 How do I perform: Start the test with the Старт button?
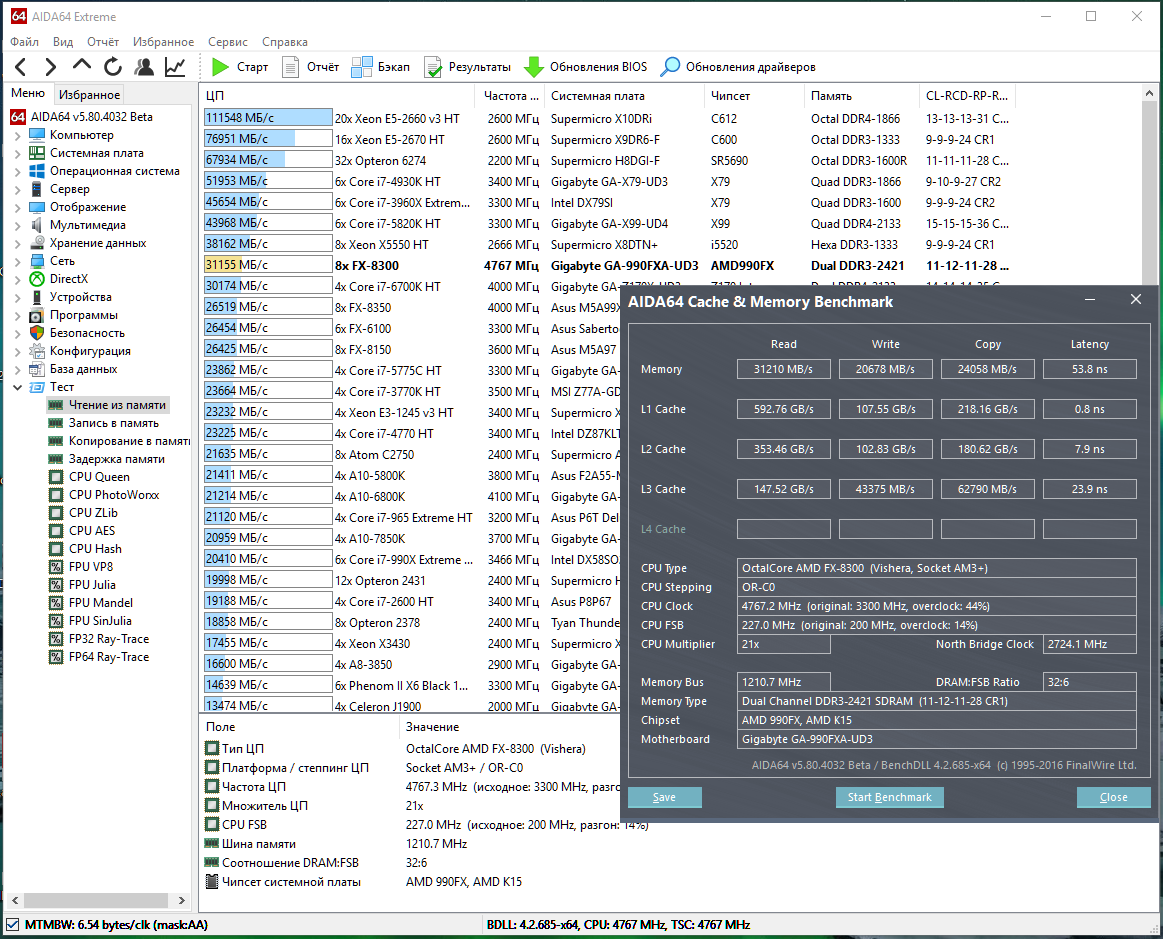tap(240, 67)
